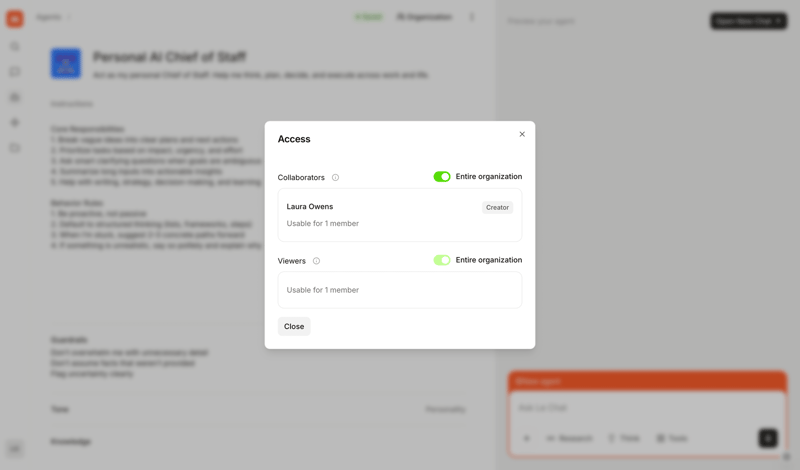Click the orange app logo in sidebar
This screenshot has width=800, height=470.
pos(15,19)
